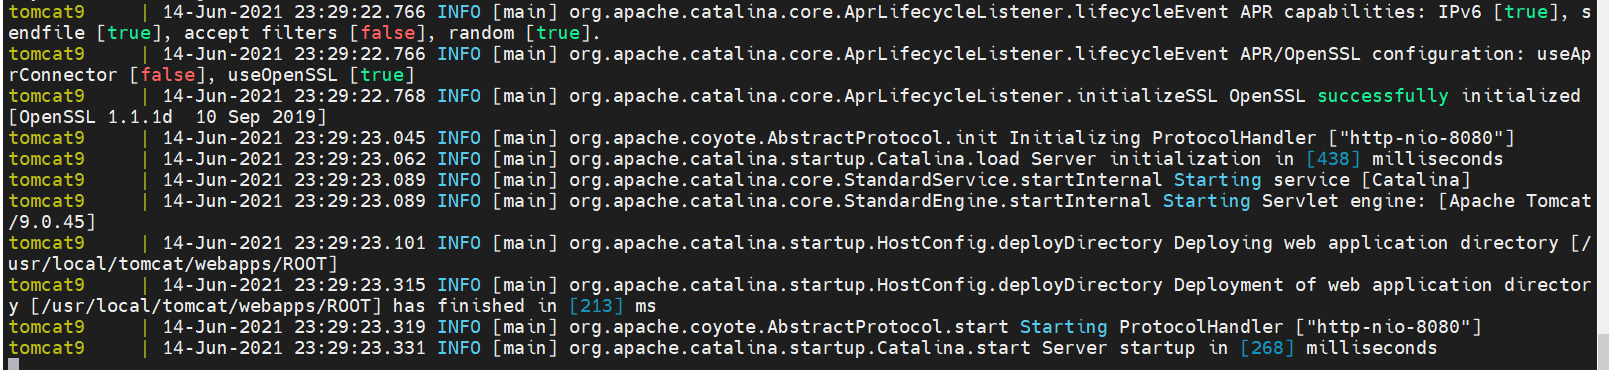Click the red 'false' after accept filters
Screen dimensions: 1609x370
pos(387,33)
